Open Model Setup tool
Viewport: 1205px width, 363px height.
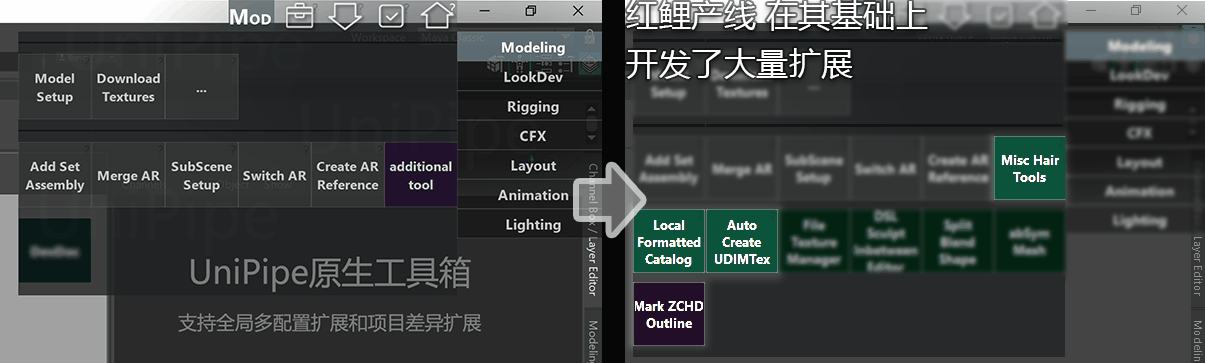55,87
